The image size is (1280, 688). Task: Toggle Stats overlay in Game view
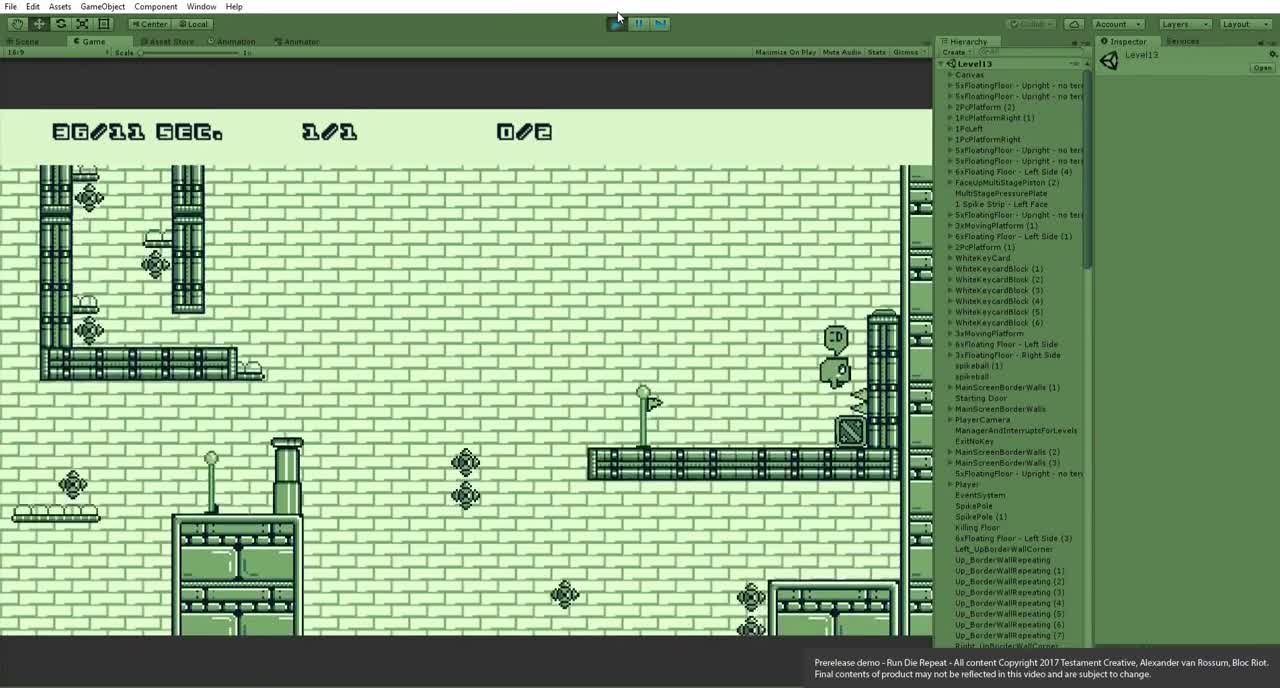[877, 52]
